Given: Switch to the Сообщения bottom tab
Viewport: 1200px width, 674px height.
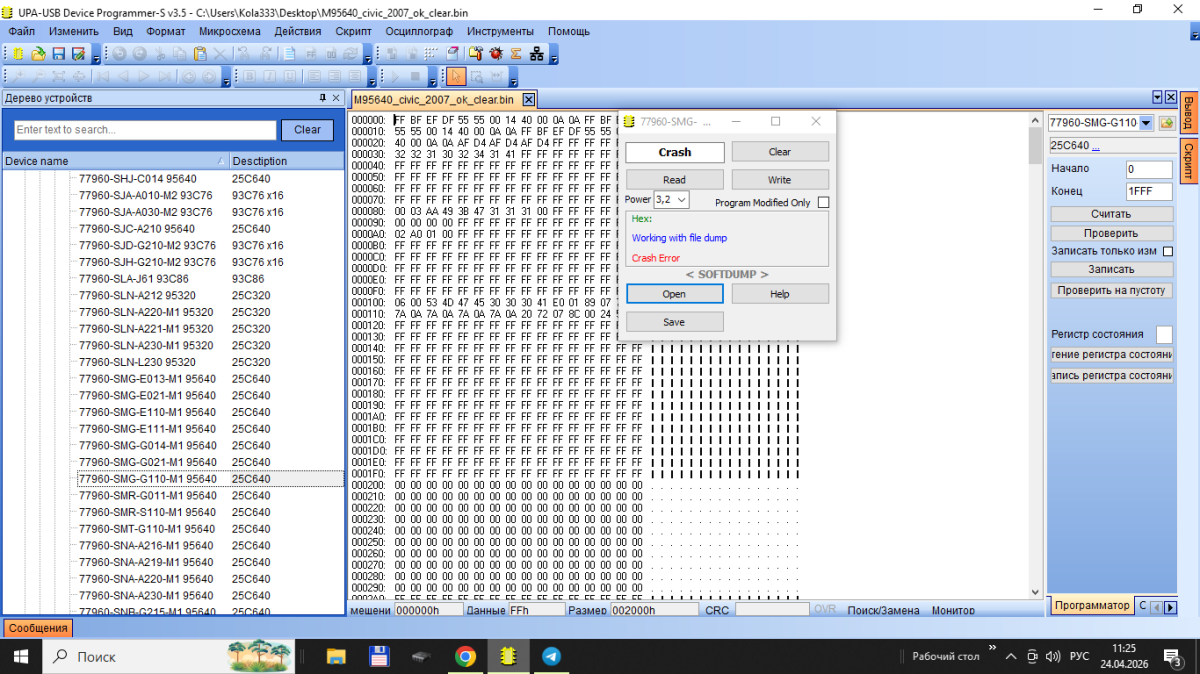Looking at the screenshot, I should [x=38, y=628].
